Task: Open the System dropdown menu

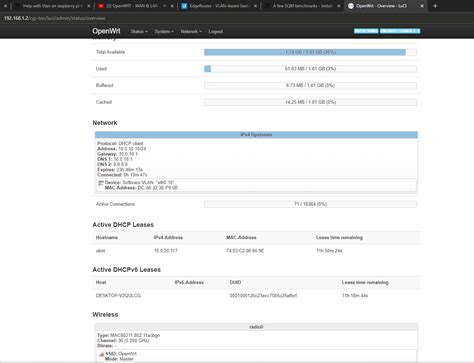Action: (164, 31)
